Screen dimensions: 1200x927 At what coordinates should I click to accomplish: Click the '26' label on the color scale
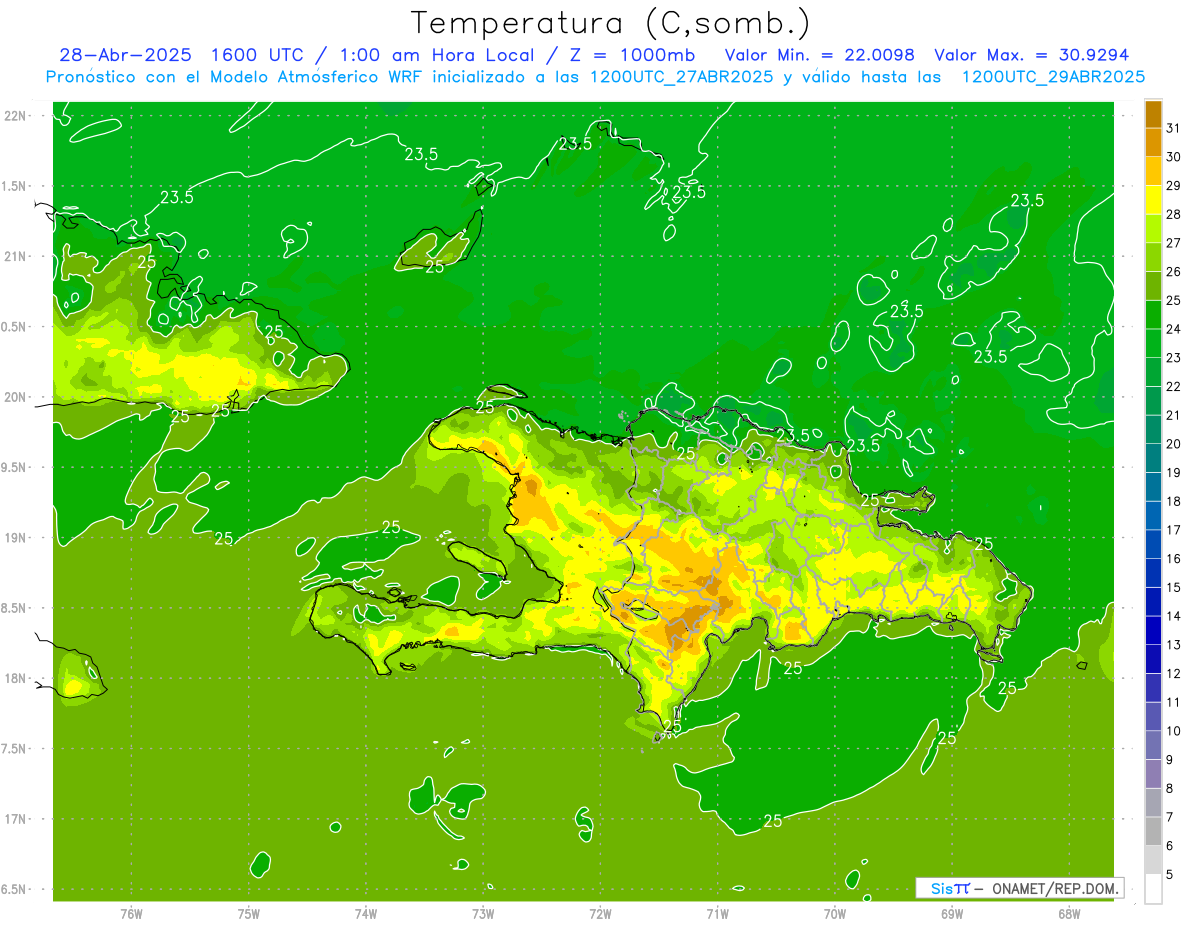pos(1173,271)
